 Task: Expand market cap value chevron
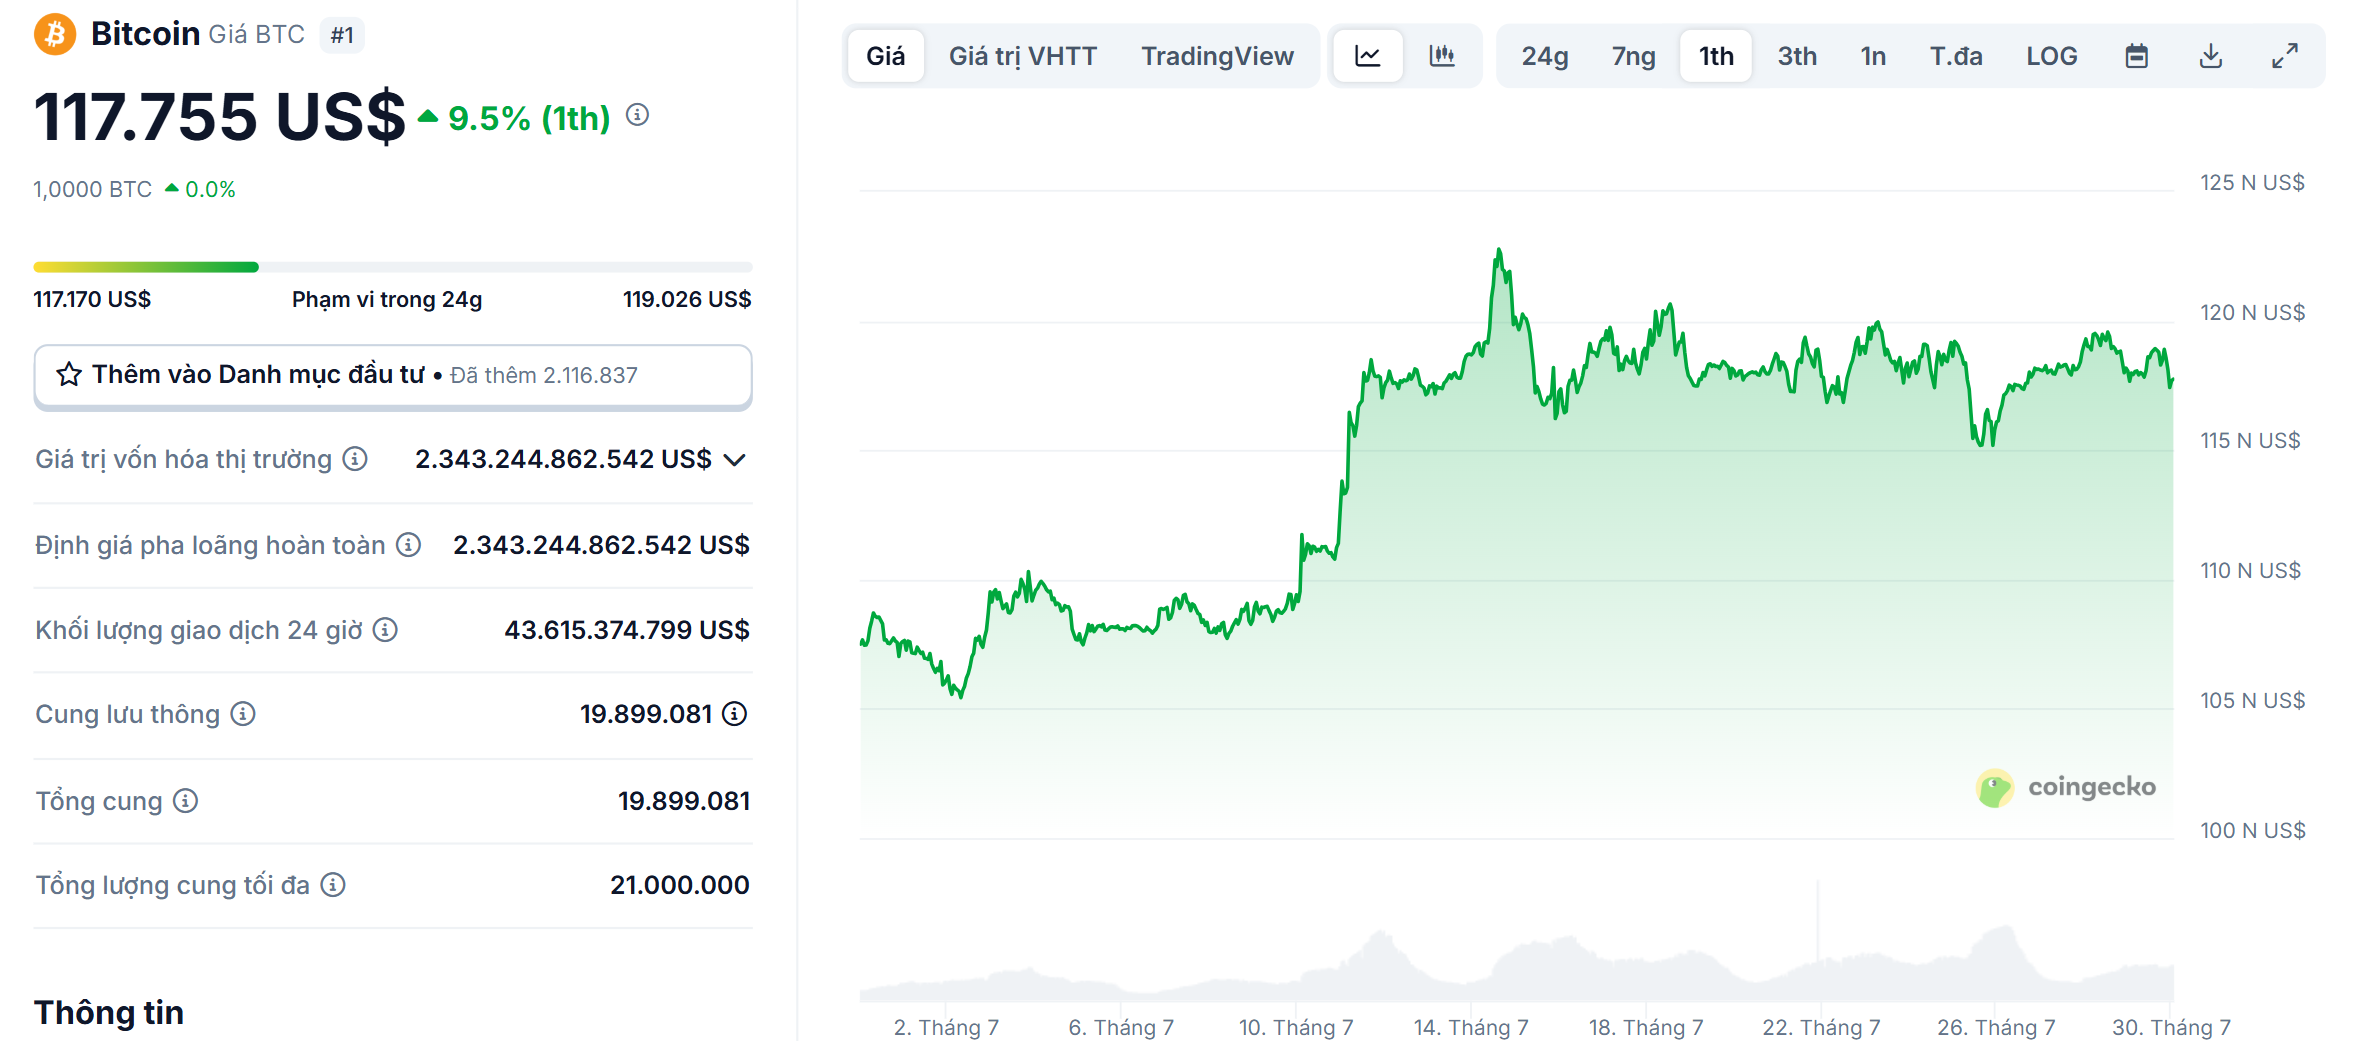735,460
